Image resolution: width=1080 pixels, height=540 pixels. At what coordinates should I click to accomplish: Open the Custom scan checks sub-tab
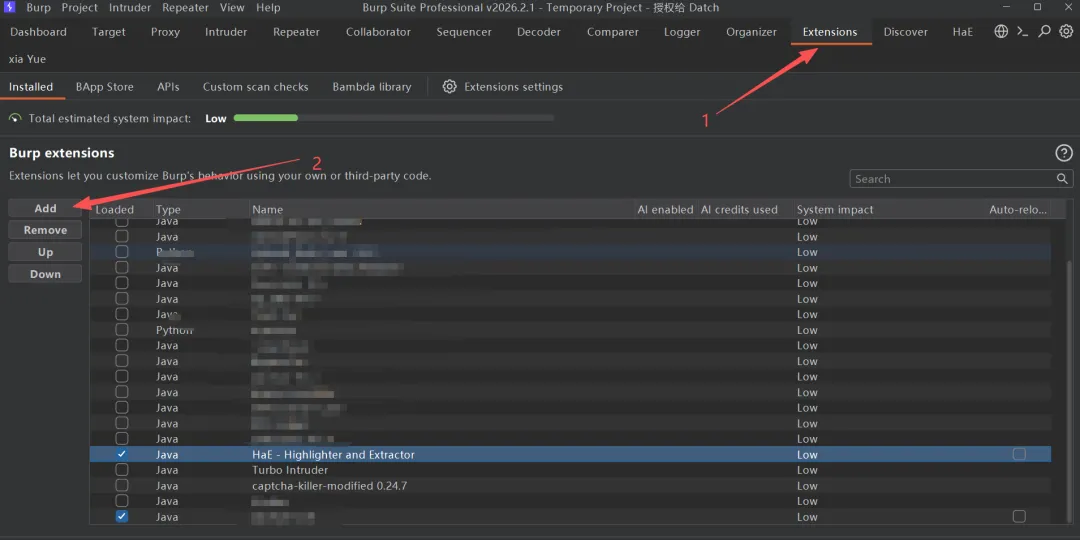point(256,87)
